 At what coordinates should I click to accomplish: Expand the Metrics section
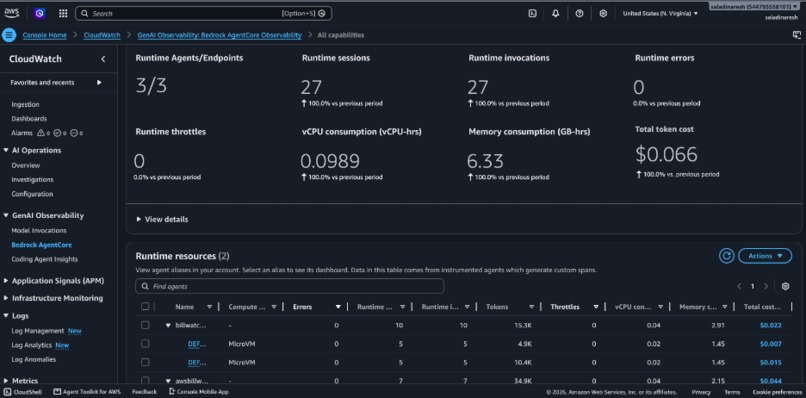[x=6, y=381]
